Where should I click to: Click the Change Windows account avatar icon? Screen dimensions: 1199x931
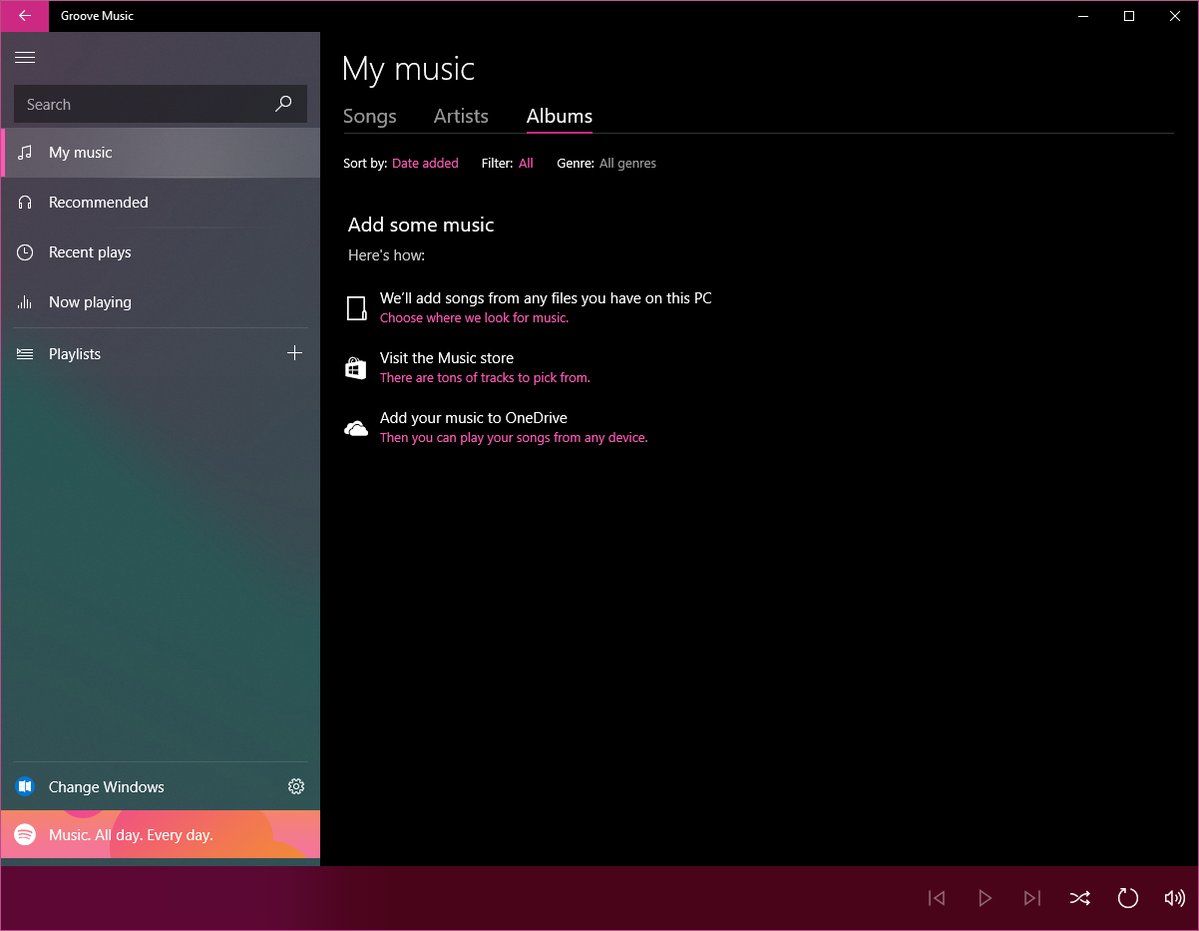[25, 787]
